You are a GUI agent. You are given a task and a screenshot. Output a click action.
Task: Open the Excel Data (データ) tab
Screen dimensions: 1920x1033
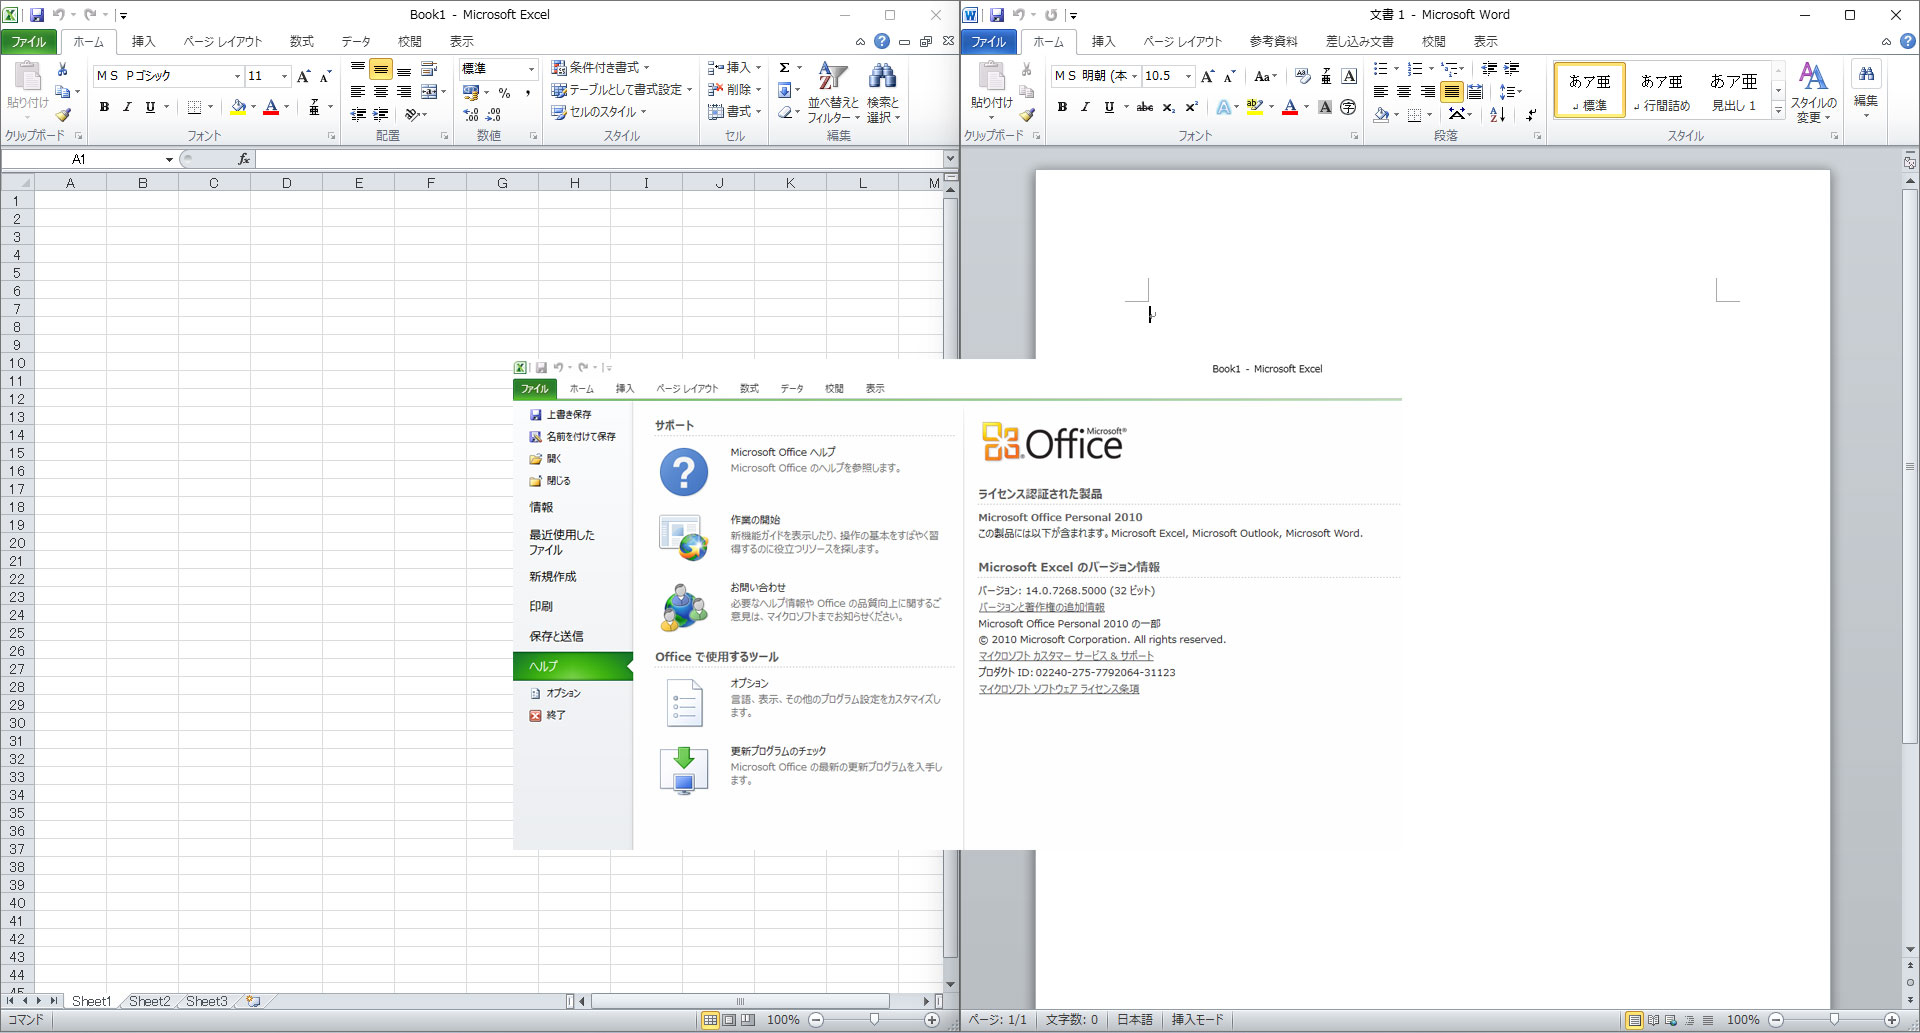[x=356, y=41]
